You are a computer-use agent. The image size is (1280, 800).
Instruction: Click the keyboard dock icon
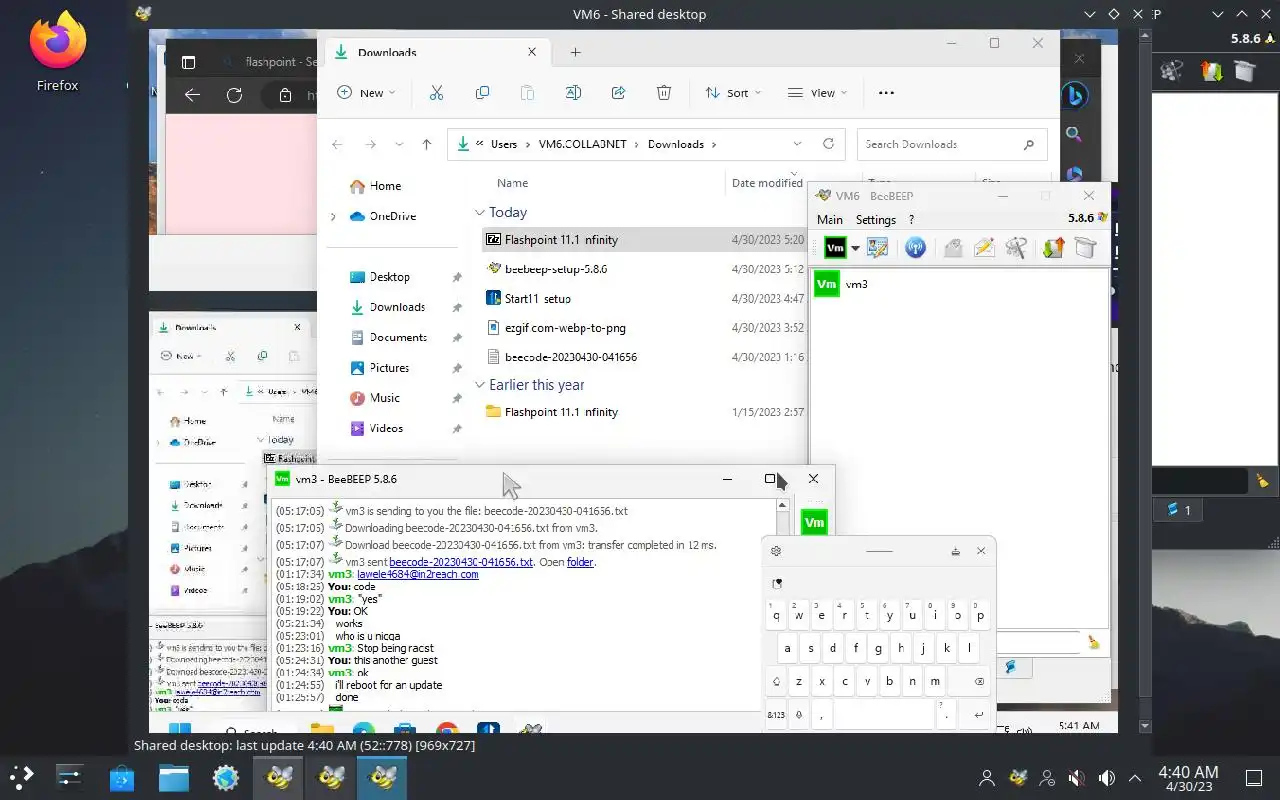[x=956, y=551]
